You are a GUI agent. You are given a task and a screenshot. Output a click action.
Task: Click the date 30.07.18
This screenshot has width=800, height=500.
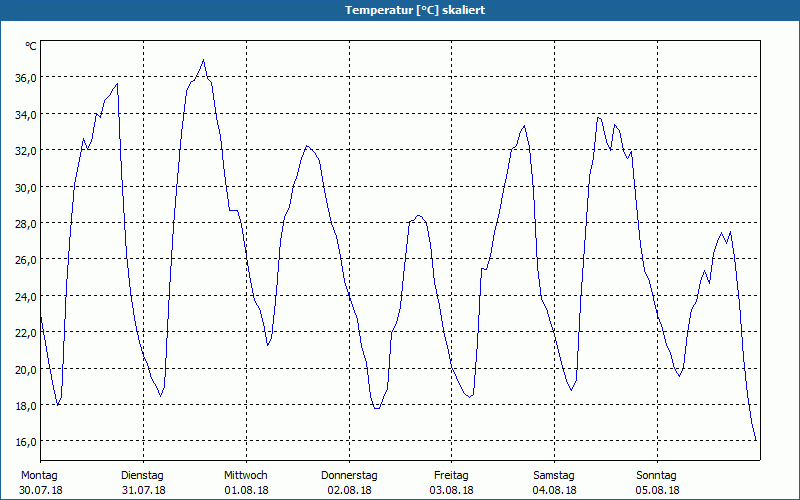point(41,490)
